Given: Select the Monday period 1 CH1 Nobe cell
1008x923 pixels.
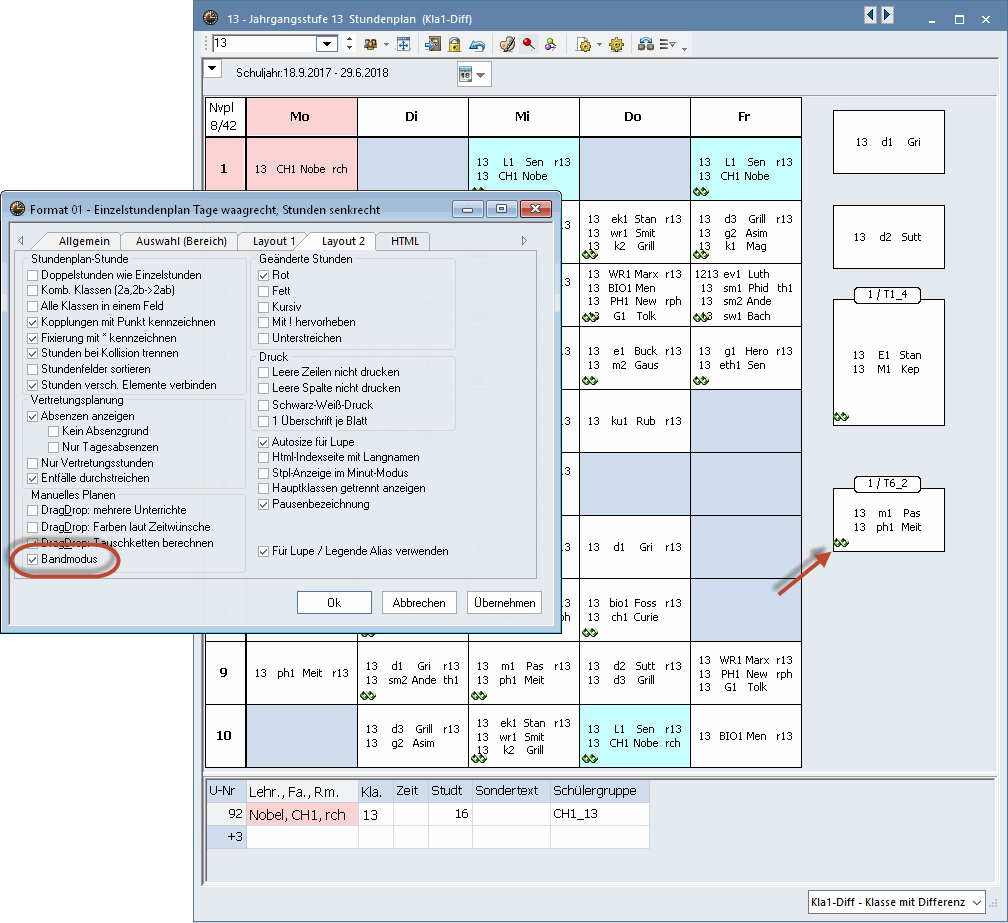Looking at the screenshot, I should (x=301, y=169).
